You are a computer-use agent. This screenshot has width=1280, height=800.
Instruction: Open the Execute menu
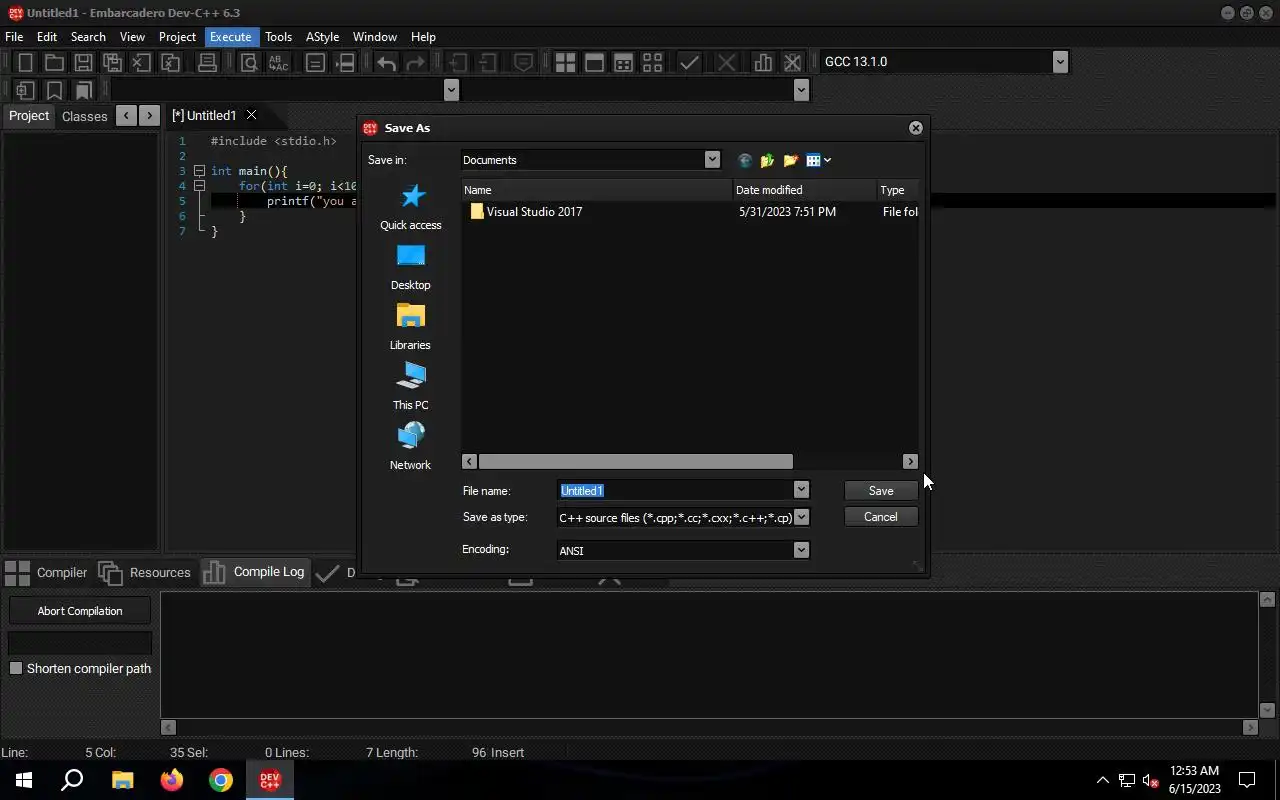230,37
